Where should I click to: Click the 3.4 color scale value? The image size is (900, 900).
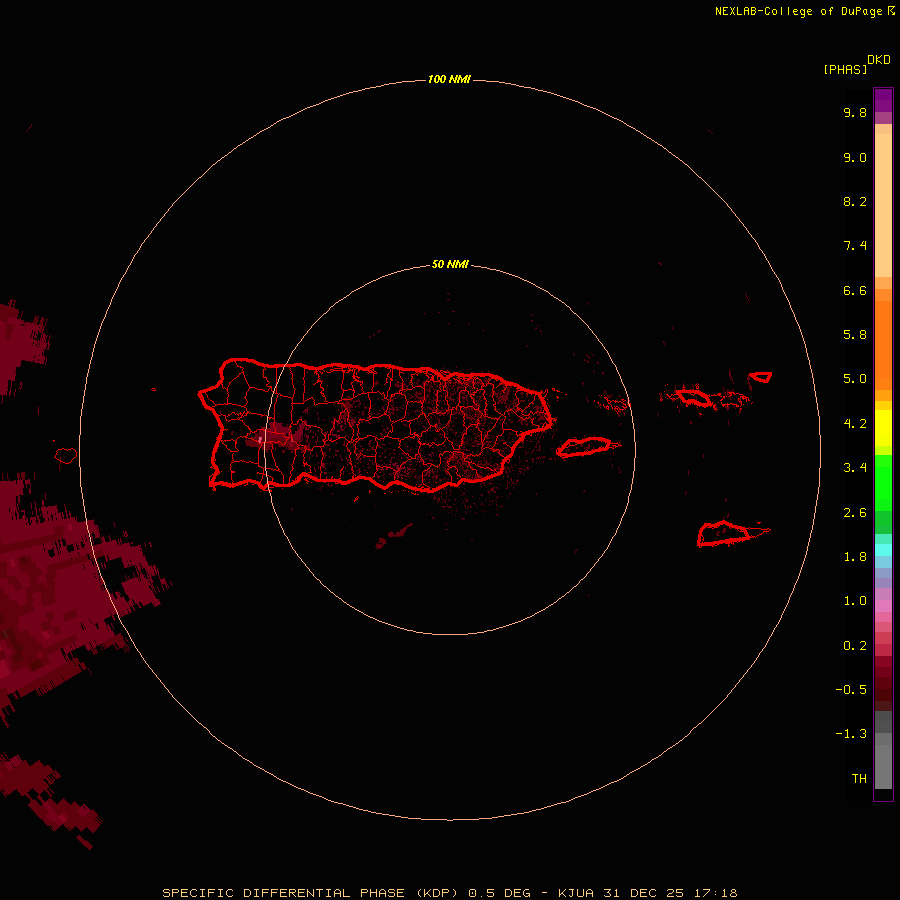click(855, 468)
